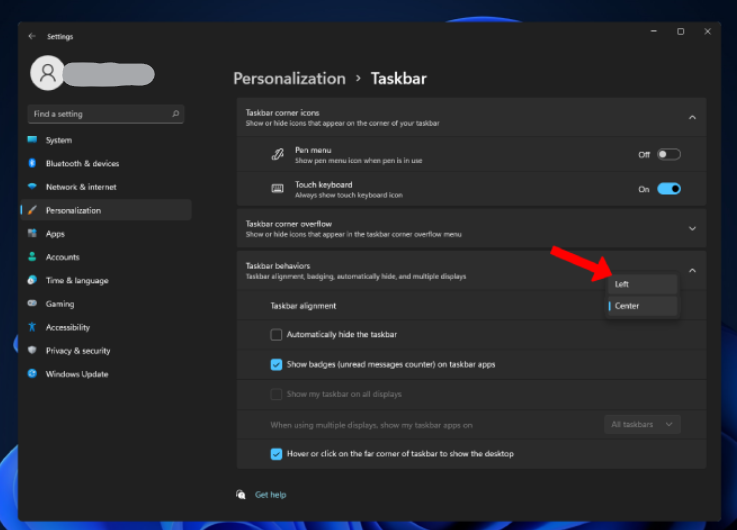Click the Windows Update sync icon
This screenshot has width=737, height=530.
(x=32, y=374)
